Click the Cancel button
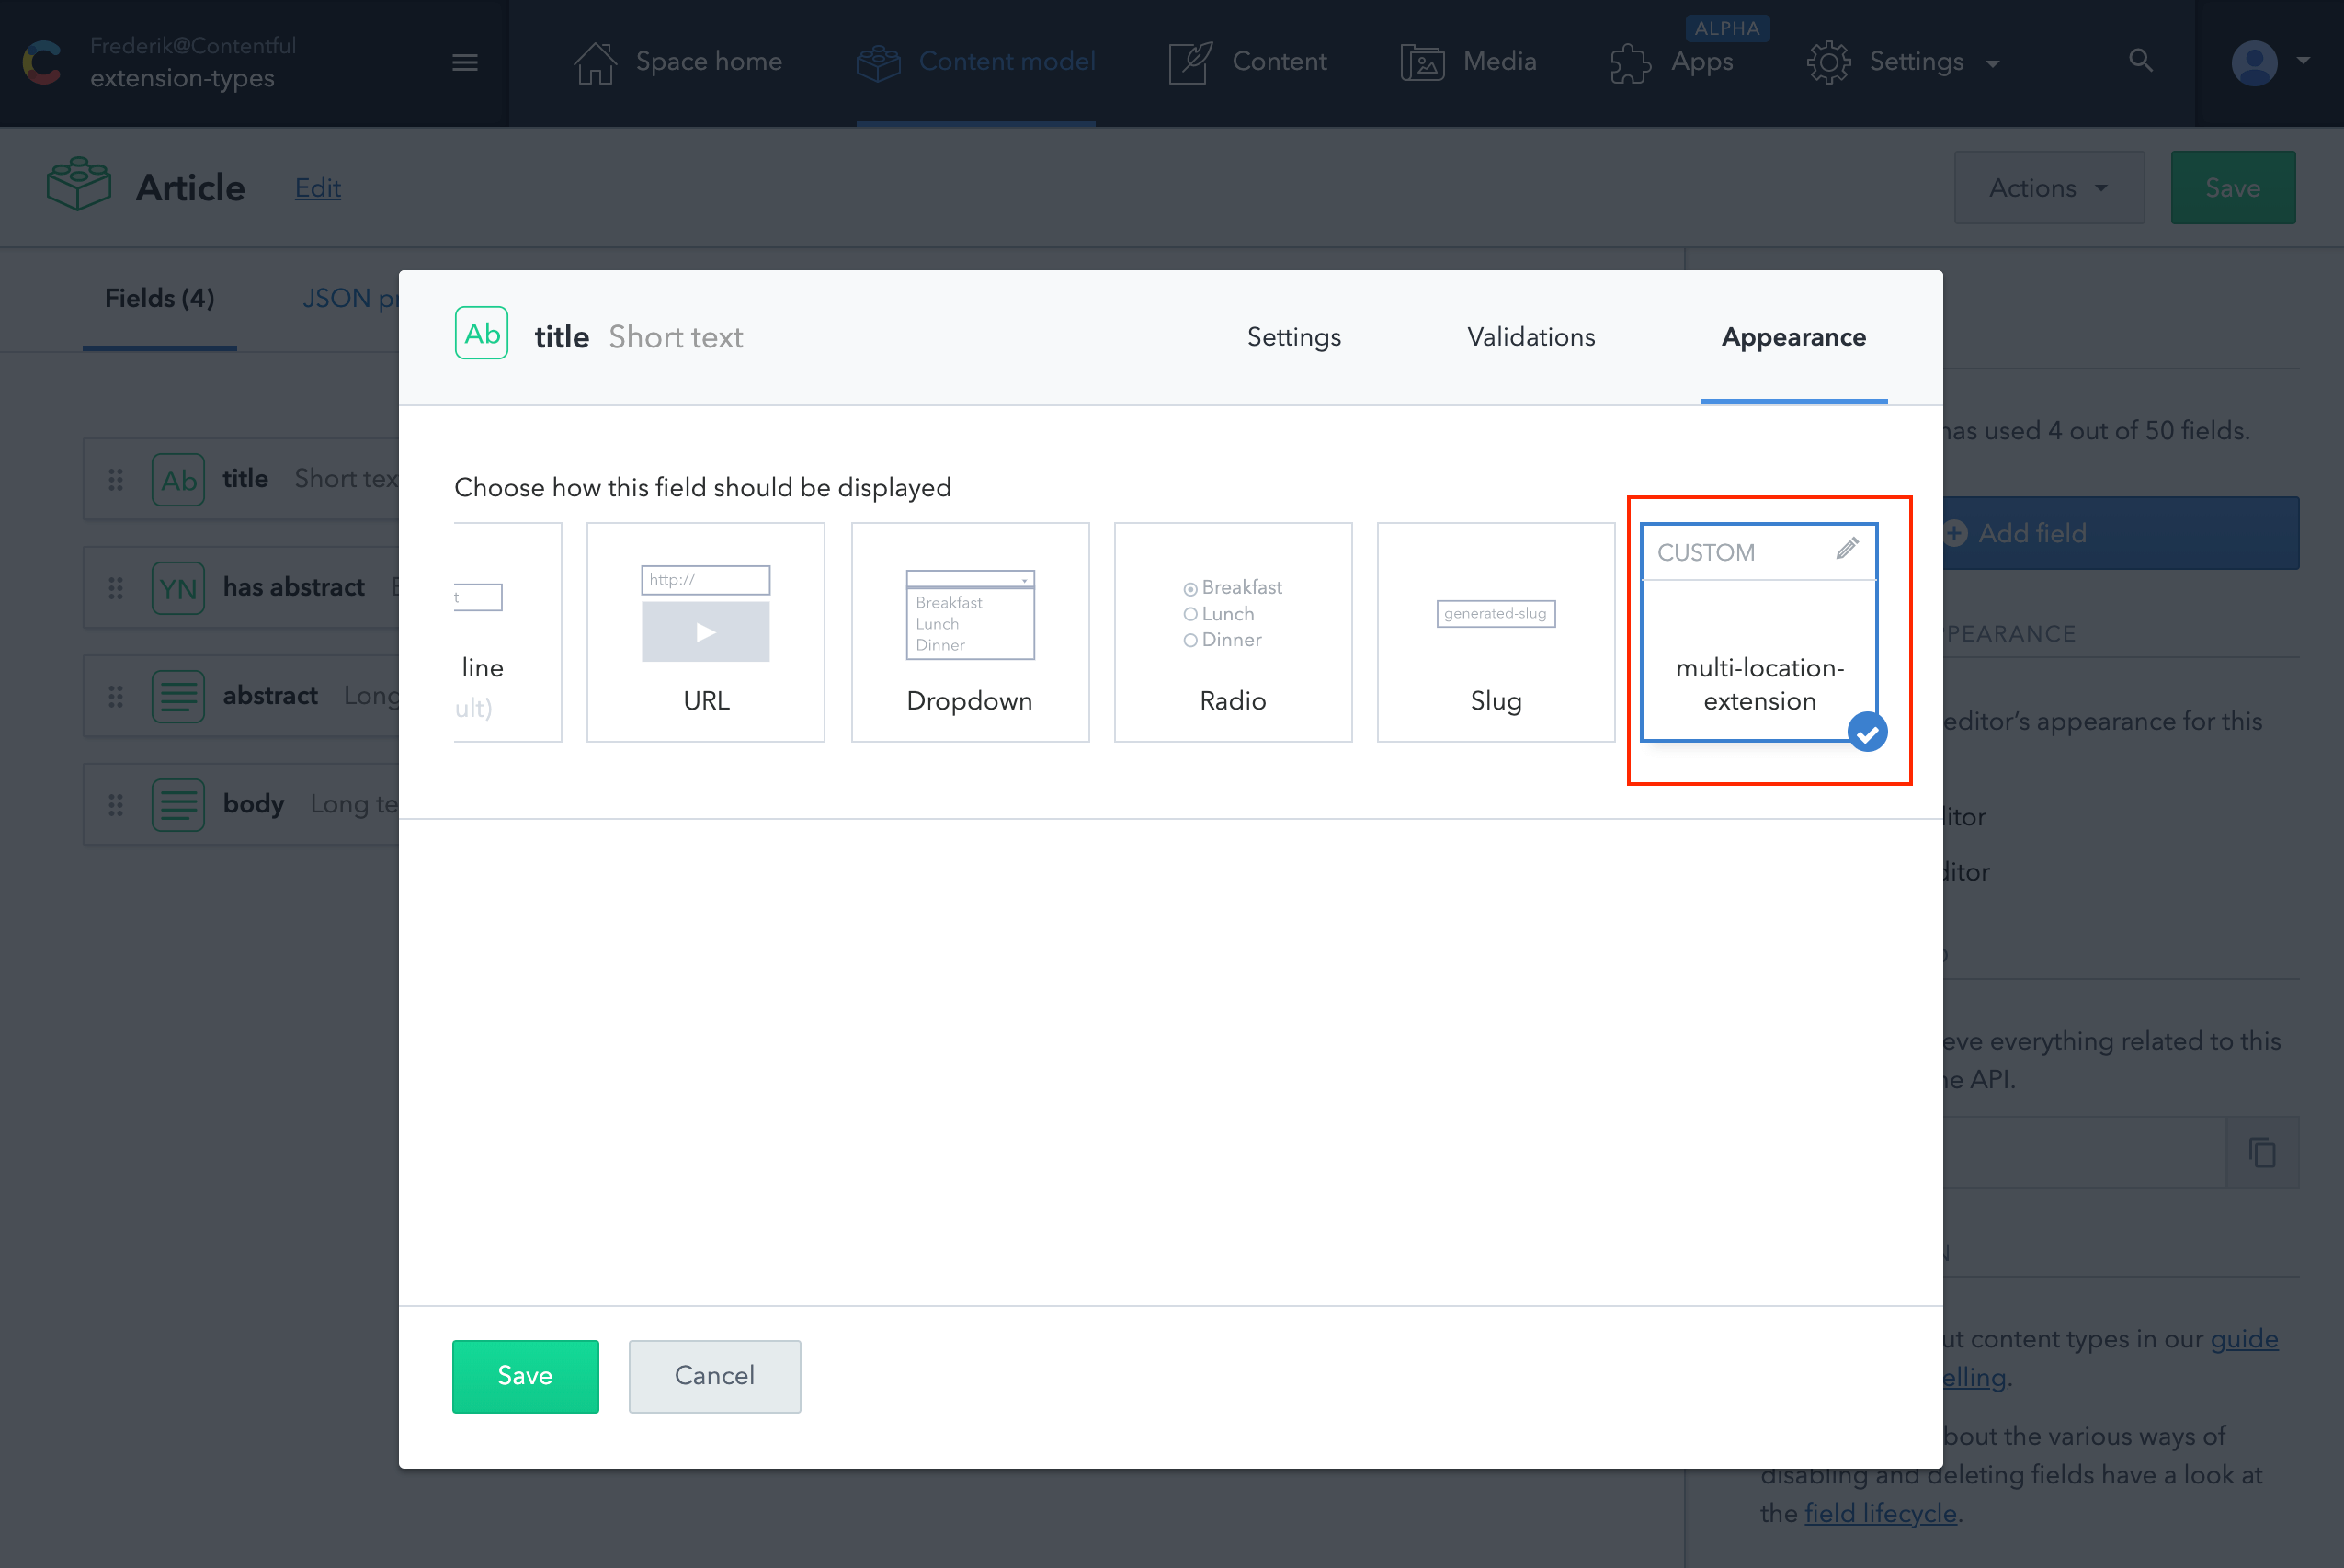The height and width of the screenshot is (1568, 2344). point(714,1375)
